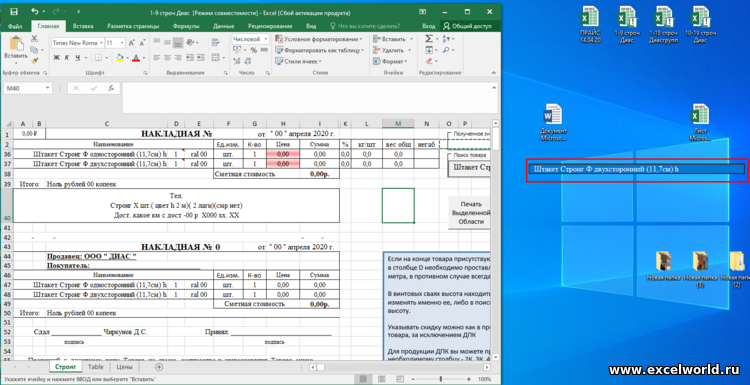Open the Name Box M40 dropdown
This screenshot has width=750, height=385.
pyautogui.click(x=48, y=88)
